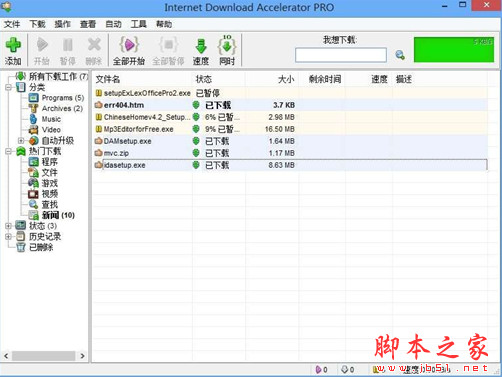502x379 pixels.
Task: Select 热门下载 hot downloads node
Action: [45, 151]
